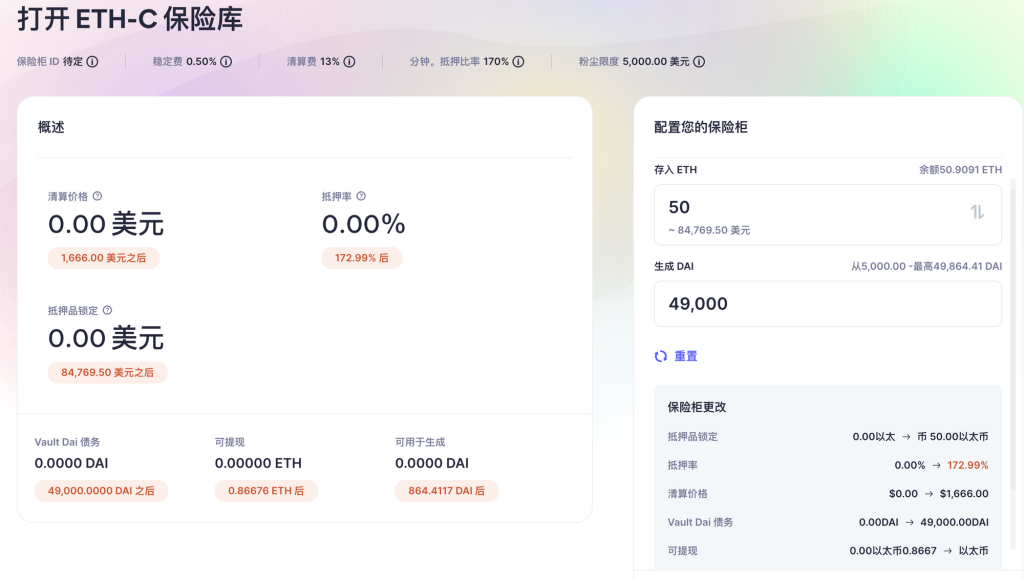
Task: Click the 可用于生成 label
Action: coord(420,442)
